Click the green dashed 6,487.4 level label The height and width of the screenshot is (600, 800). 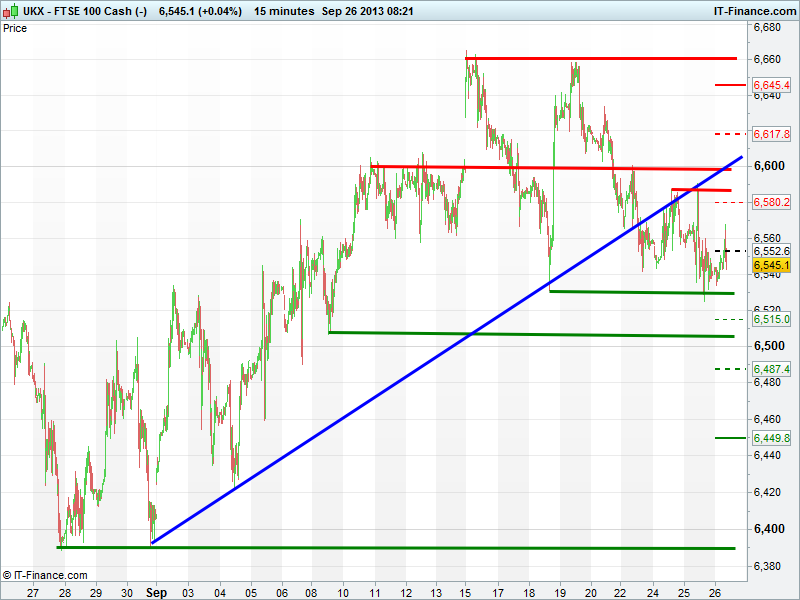(x=771, y=369)
